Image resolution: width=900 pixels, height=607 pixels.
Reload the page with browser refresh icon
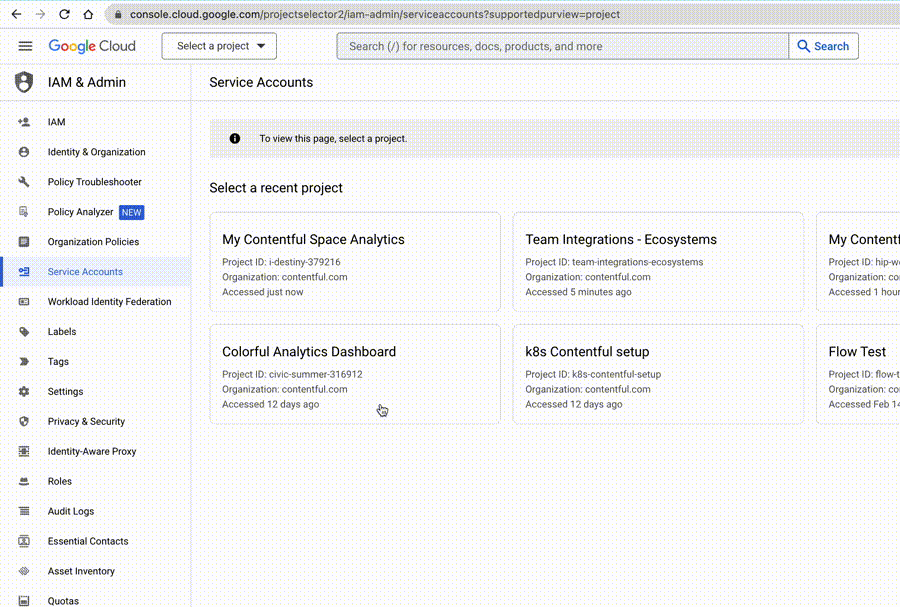[65, 15]
